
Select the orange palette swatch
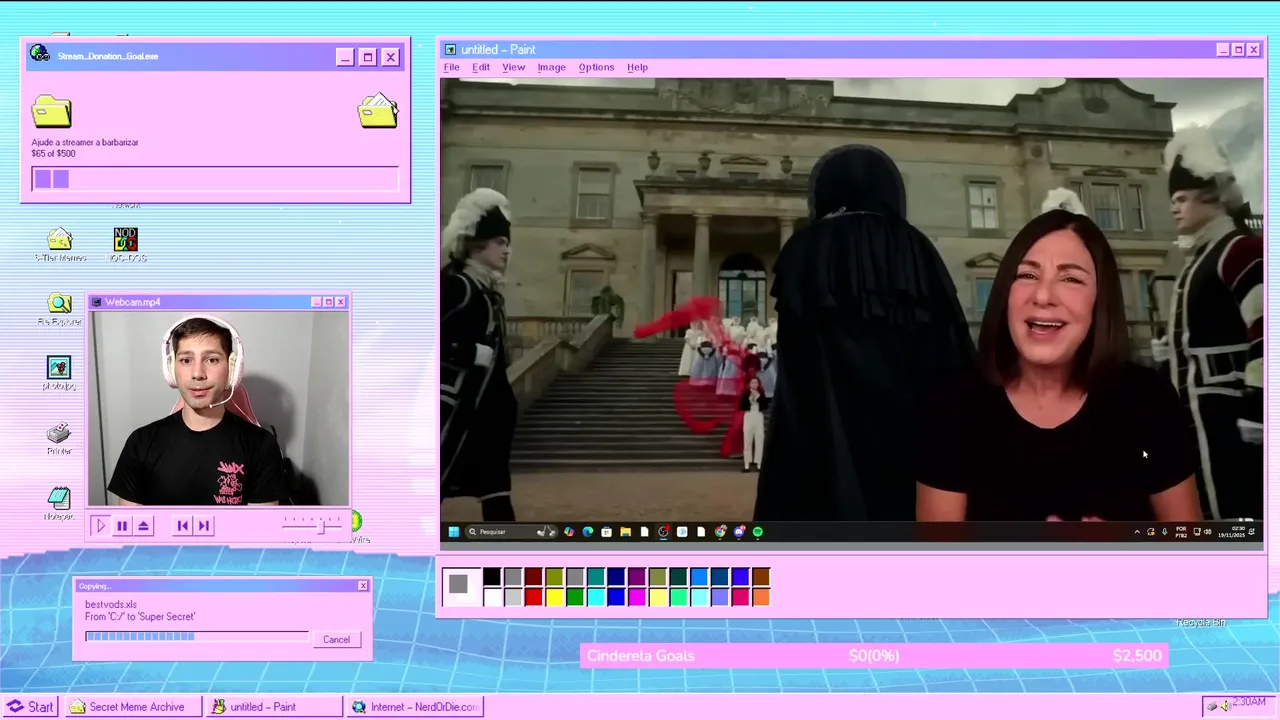761,597
